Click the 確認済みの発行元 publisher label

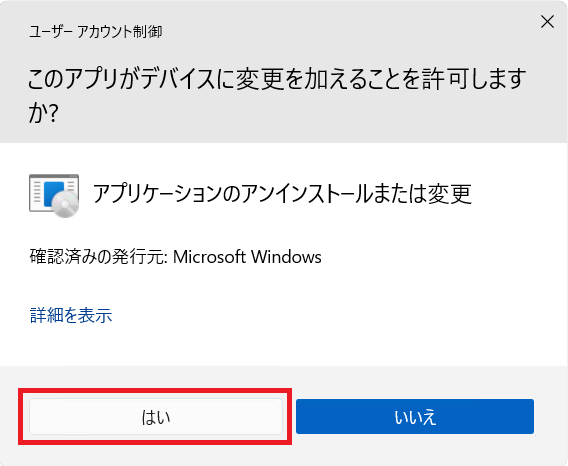click(x=99, y=257)
